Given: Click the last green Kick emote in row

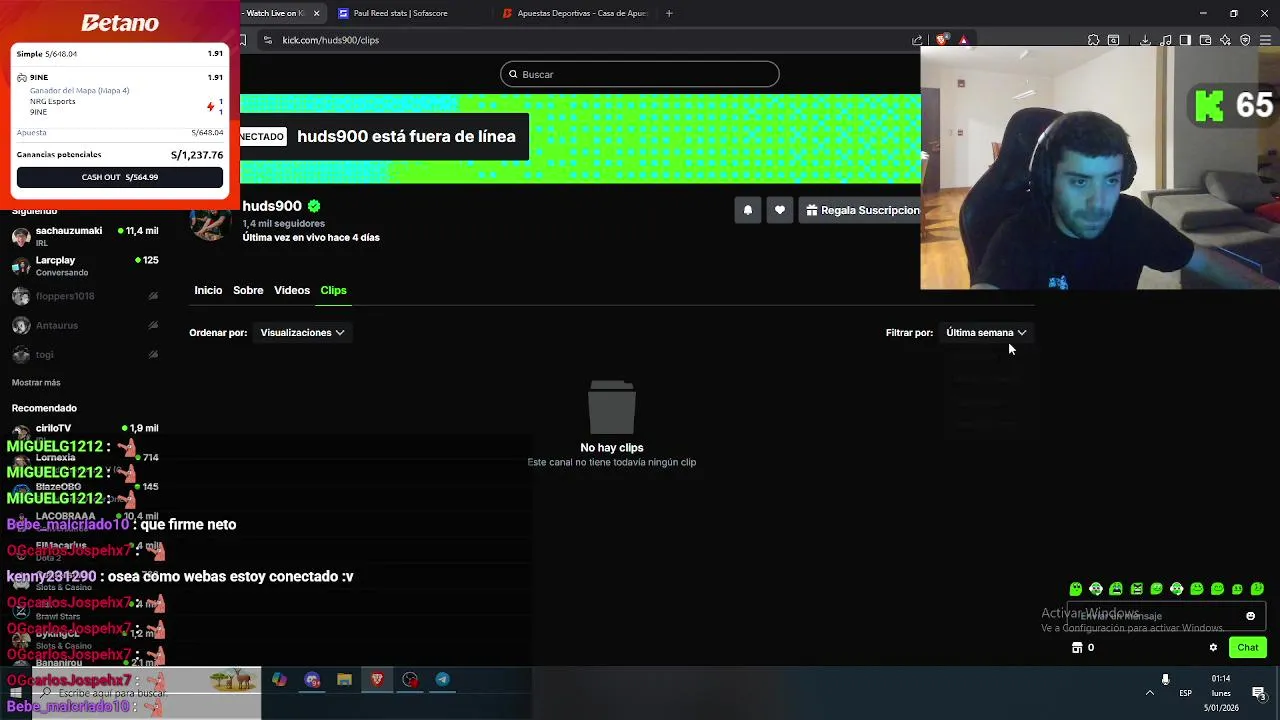Looking at the screenshot, I should coord(1257,589).
